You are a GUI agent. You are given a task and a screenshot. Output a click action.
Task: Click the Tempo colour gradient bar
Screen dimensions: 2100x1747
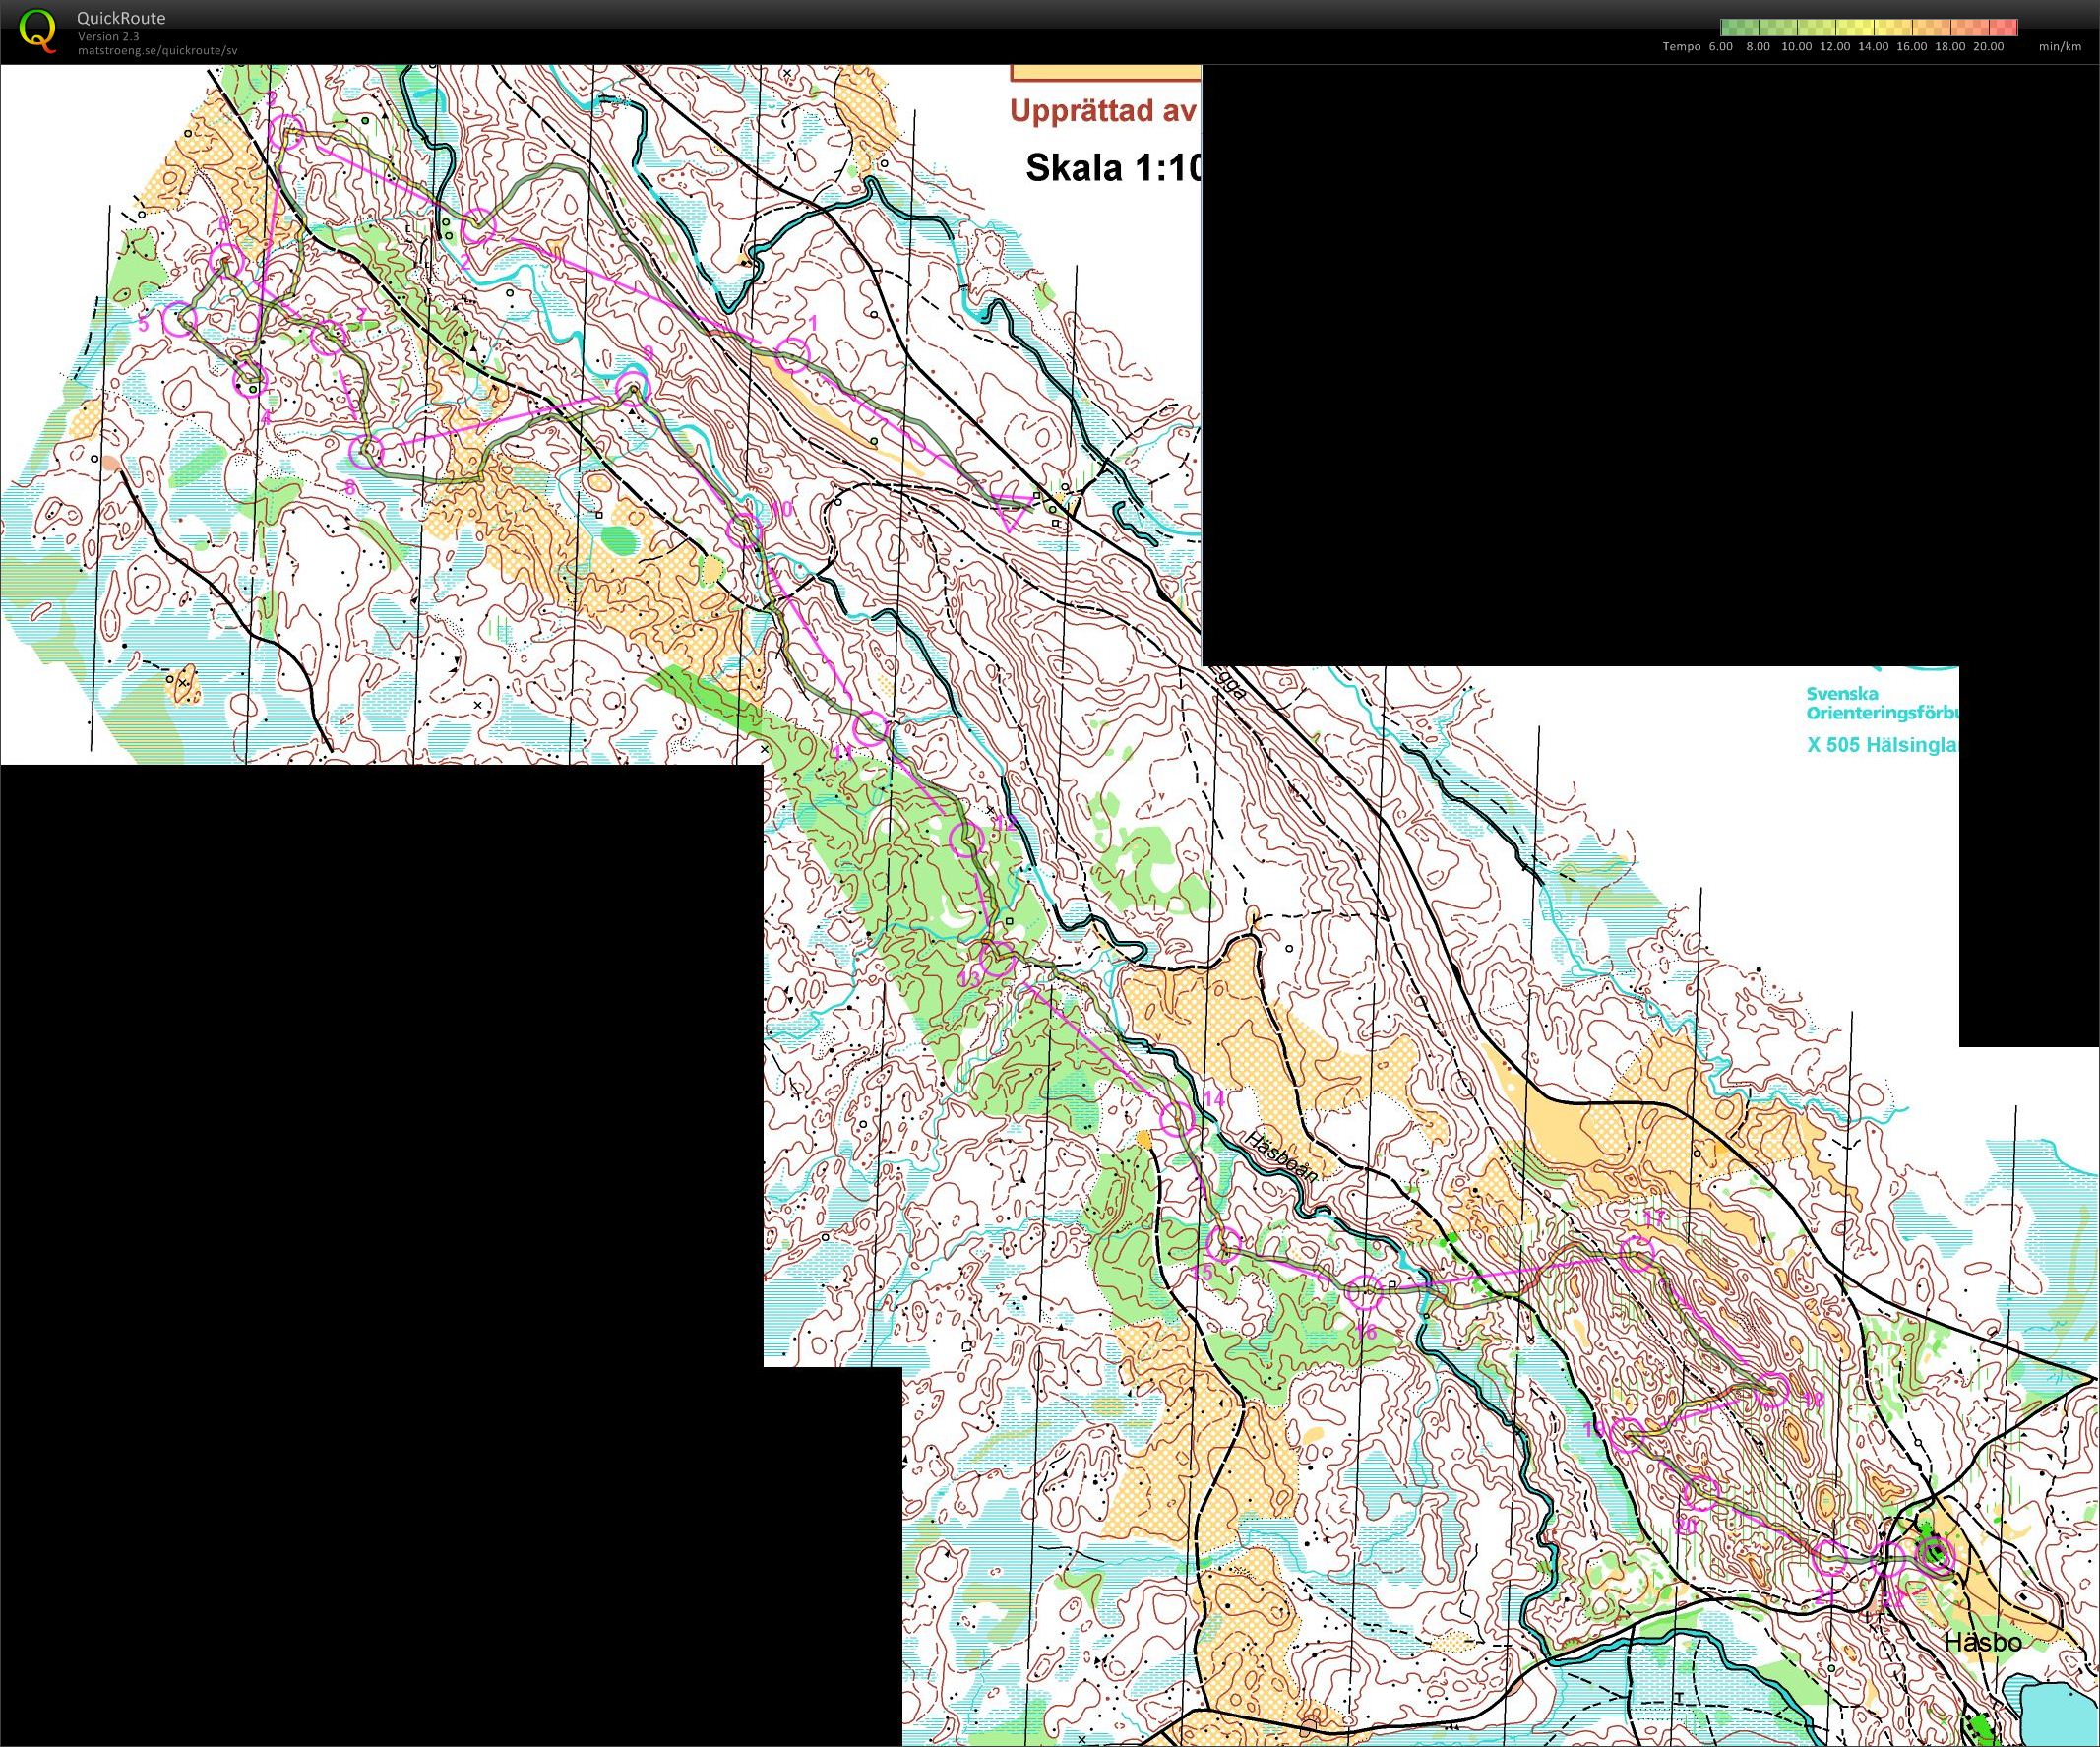(x=1868, y=27)
